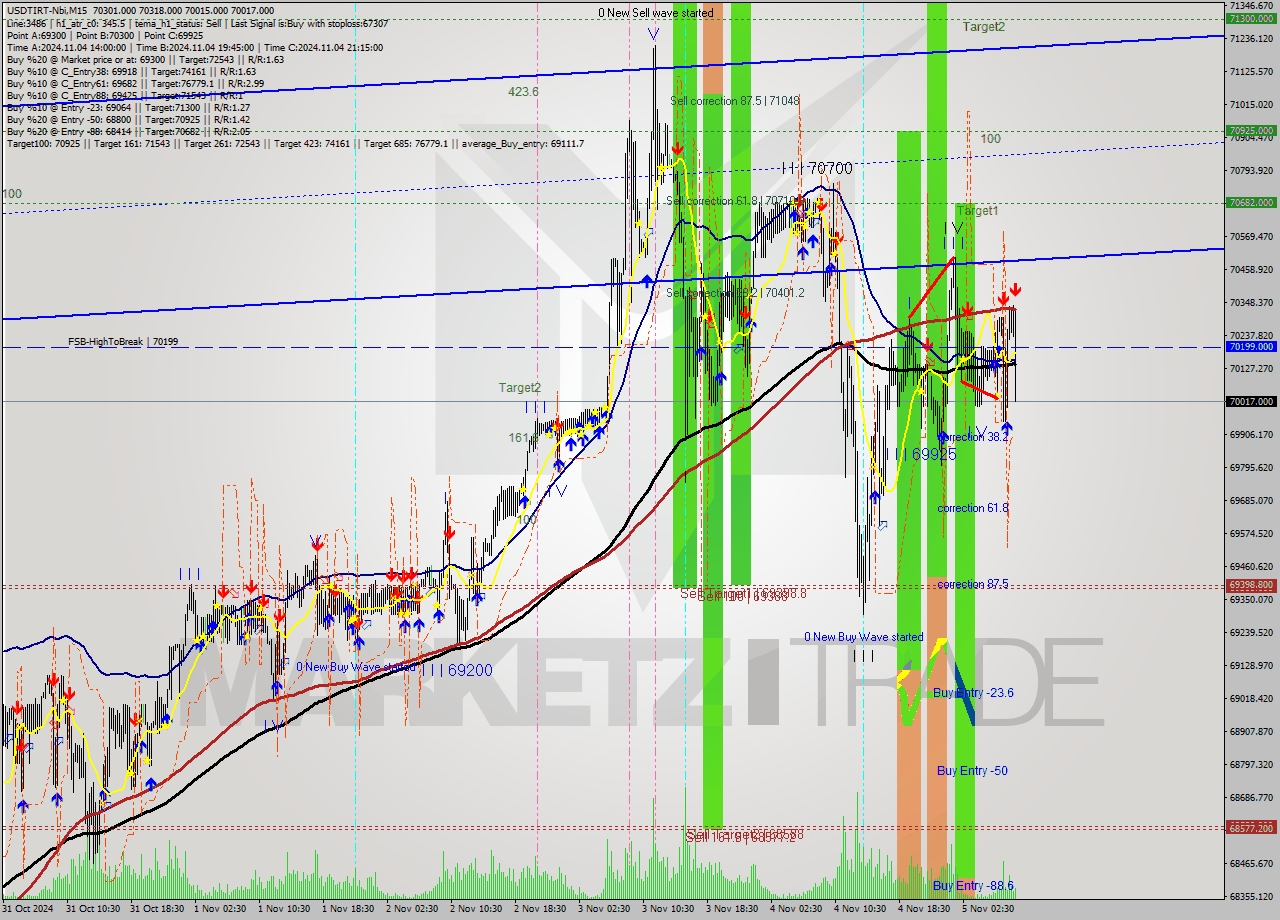Select the red 69398.800 price tag
The image size is (1280, 920).
(x=1251, y=586)
